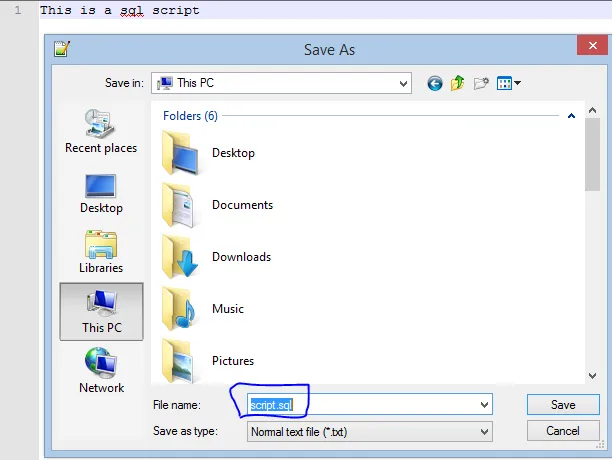612x460 pixels.
Task: Open Network in the places sidebar
Action: [101, 370]
